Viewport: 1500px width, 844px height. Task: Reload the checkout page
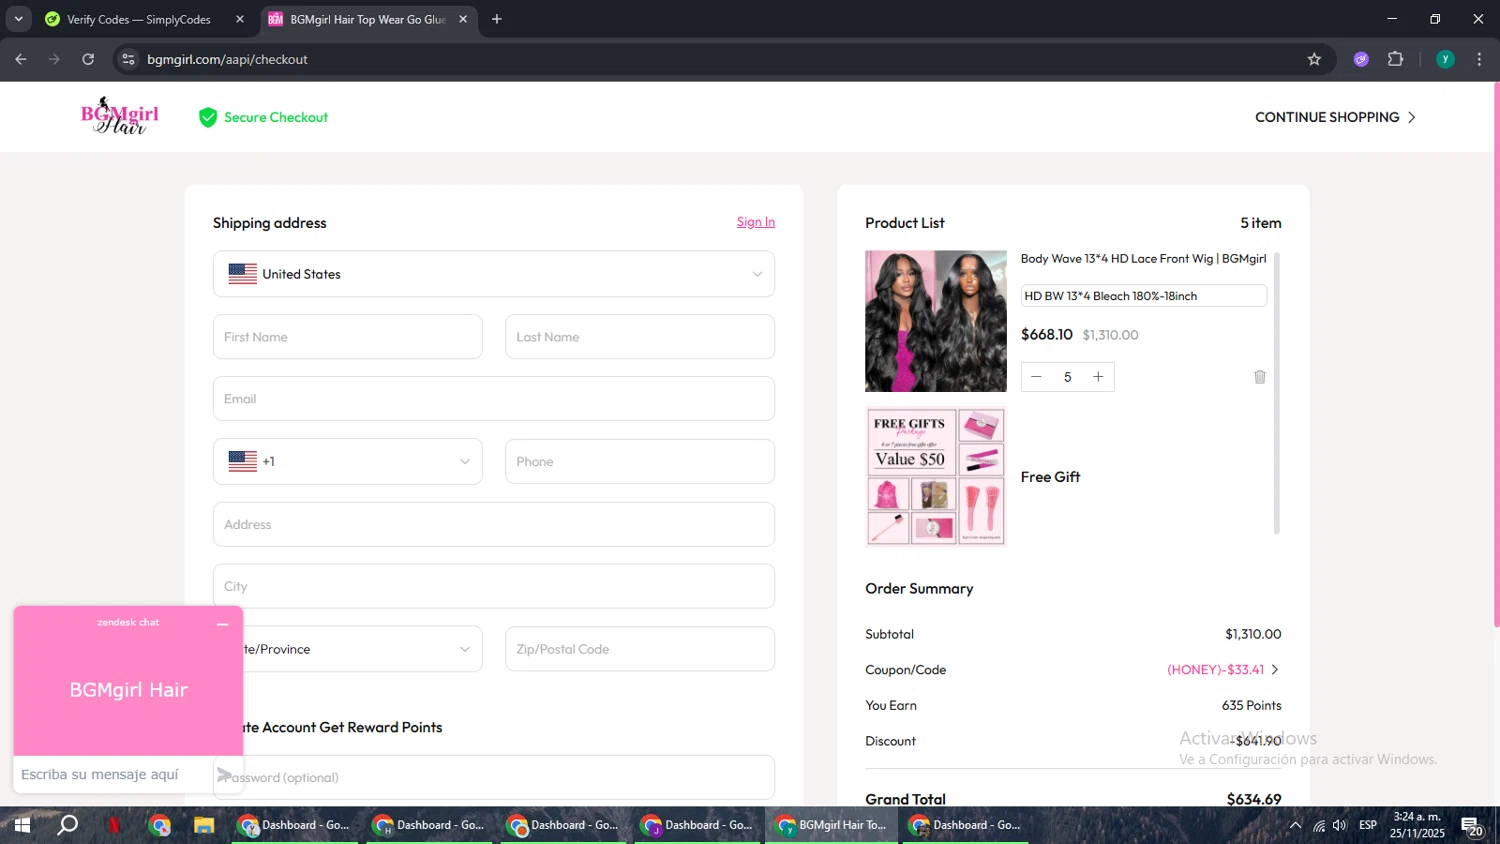pos(88,59)
